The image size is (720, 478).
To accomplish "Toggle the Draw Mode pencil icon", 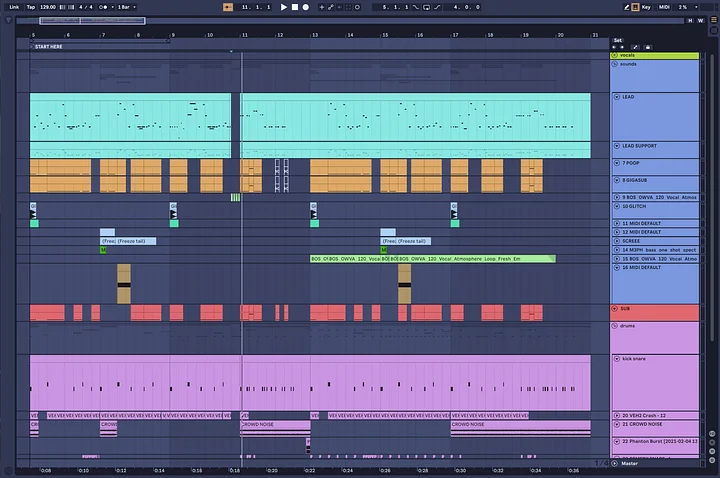I will click(x=626, y=7).
